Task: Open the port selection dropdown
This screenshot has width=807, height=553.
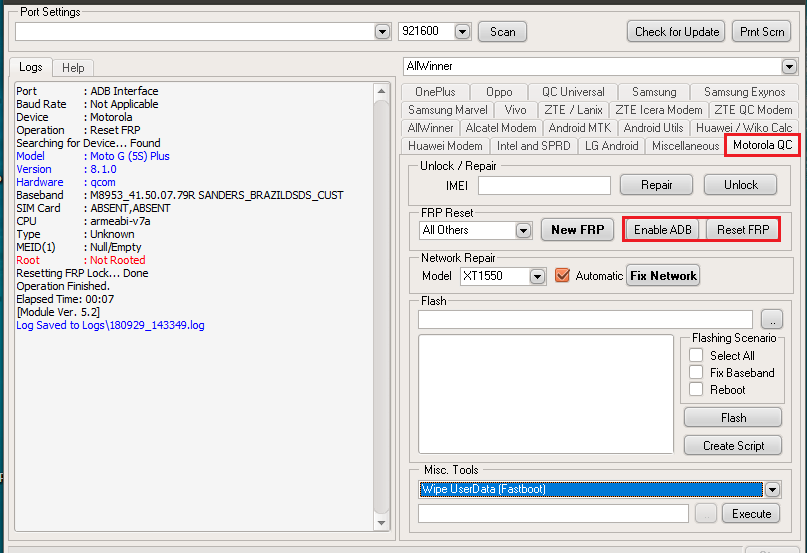Action: [x=382, y=32]
